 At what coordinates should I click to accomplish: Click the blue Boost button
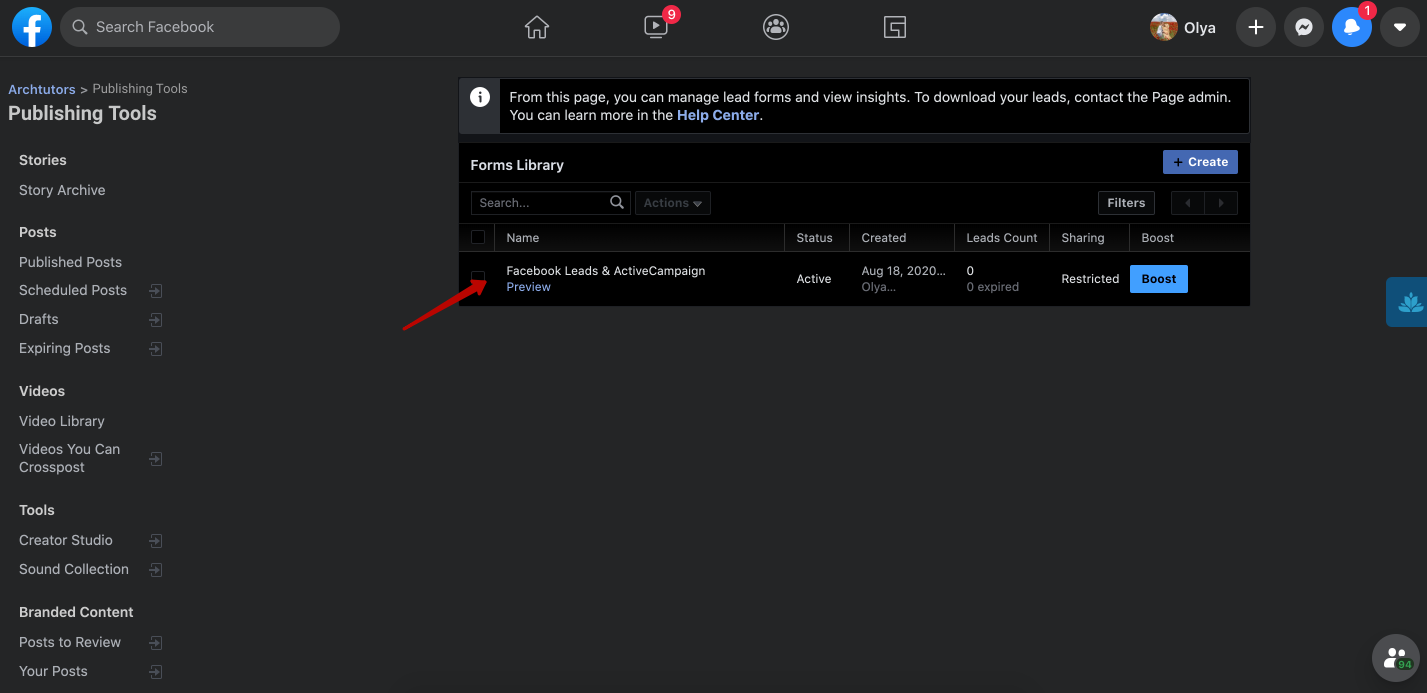1159,279
